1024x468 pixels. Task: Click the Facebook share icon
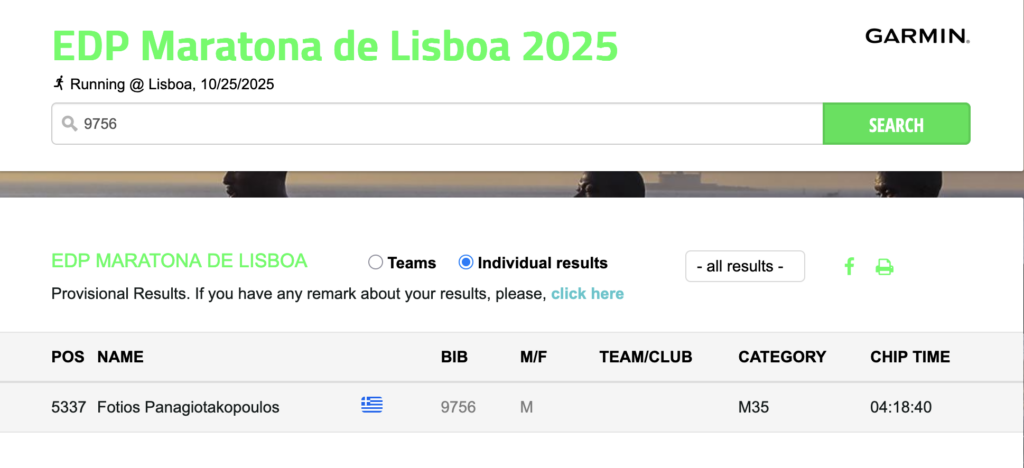(x=849, y=266)
